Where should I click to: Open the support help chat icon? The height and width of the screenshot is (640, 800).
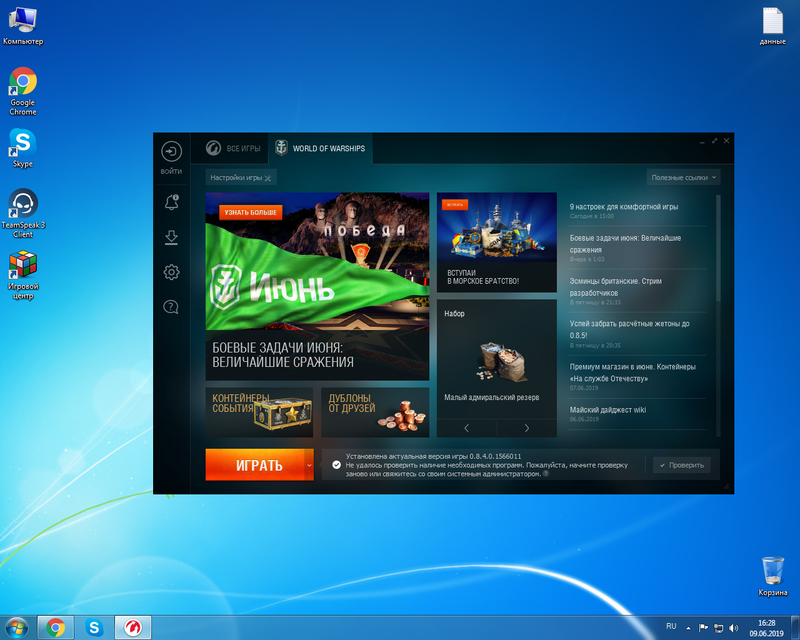[171, 307]
